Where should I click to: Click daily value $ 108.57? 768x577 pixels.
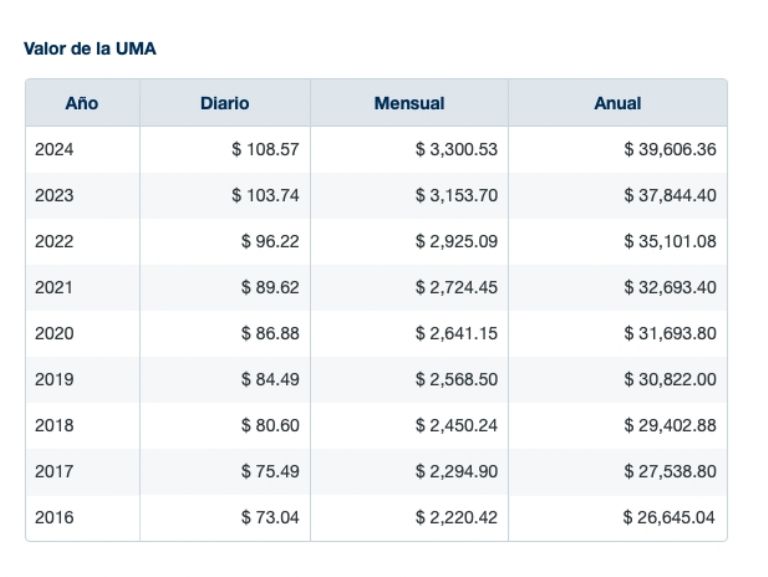point(265,150)
